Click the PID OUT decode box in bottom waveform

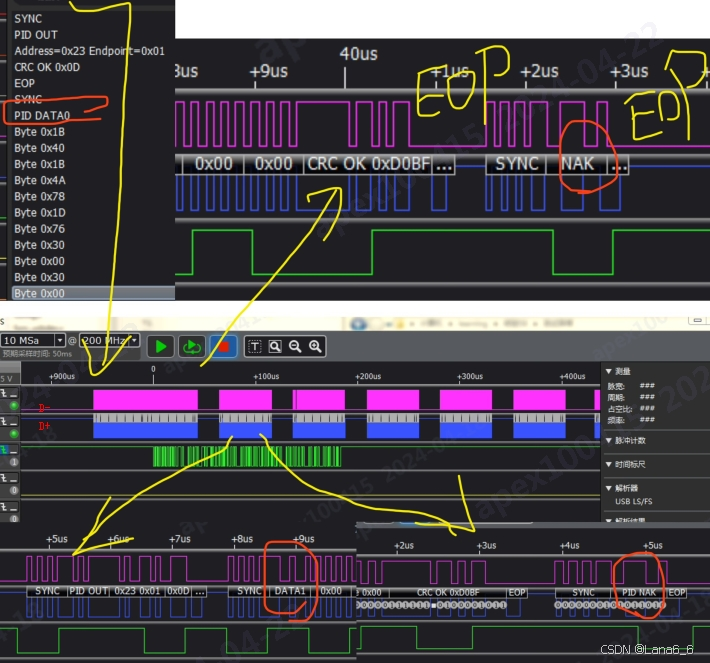88,591
